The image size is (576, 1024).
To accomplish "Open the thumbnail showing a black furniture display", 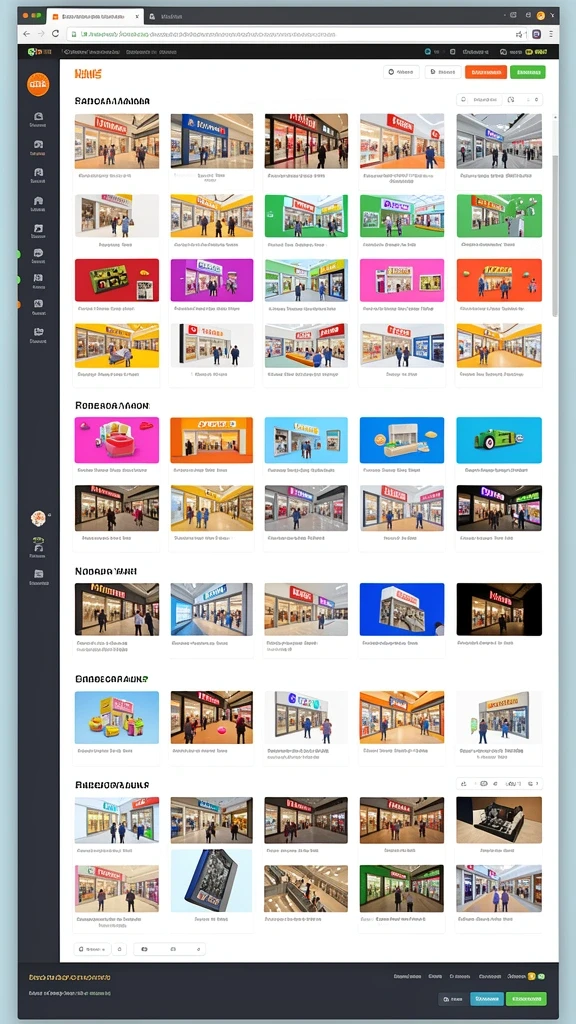I will coord(499,820).
